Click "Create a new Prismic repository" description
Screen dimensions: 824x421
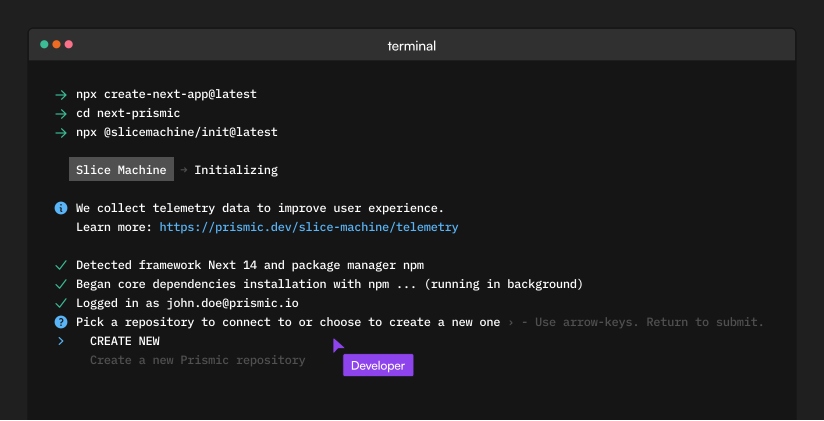(x=198, y=360)
